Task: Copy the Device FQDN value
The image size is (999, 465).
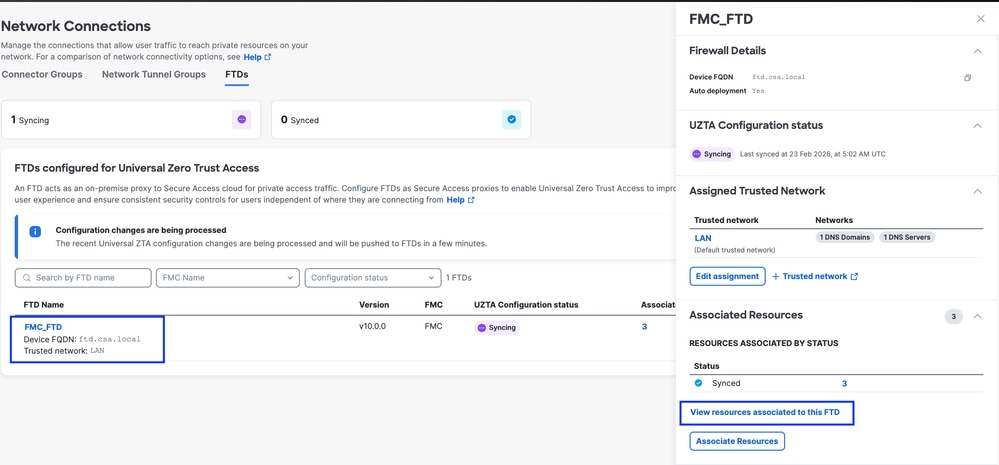Action: [x=967, y=78]
